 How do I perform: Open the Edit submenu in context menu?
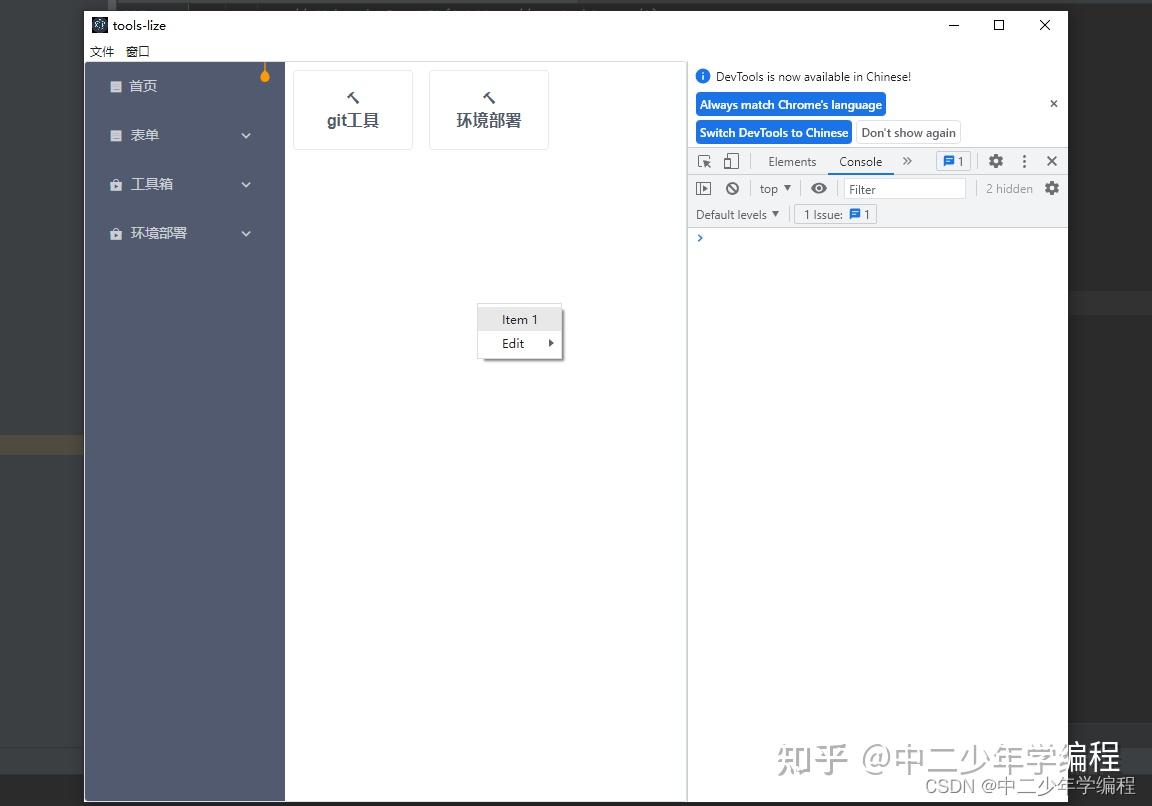519,343
